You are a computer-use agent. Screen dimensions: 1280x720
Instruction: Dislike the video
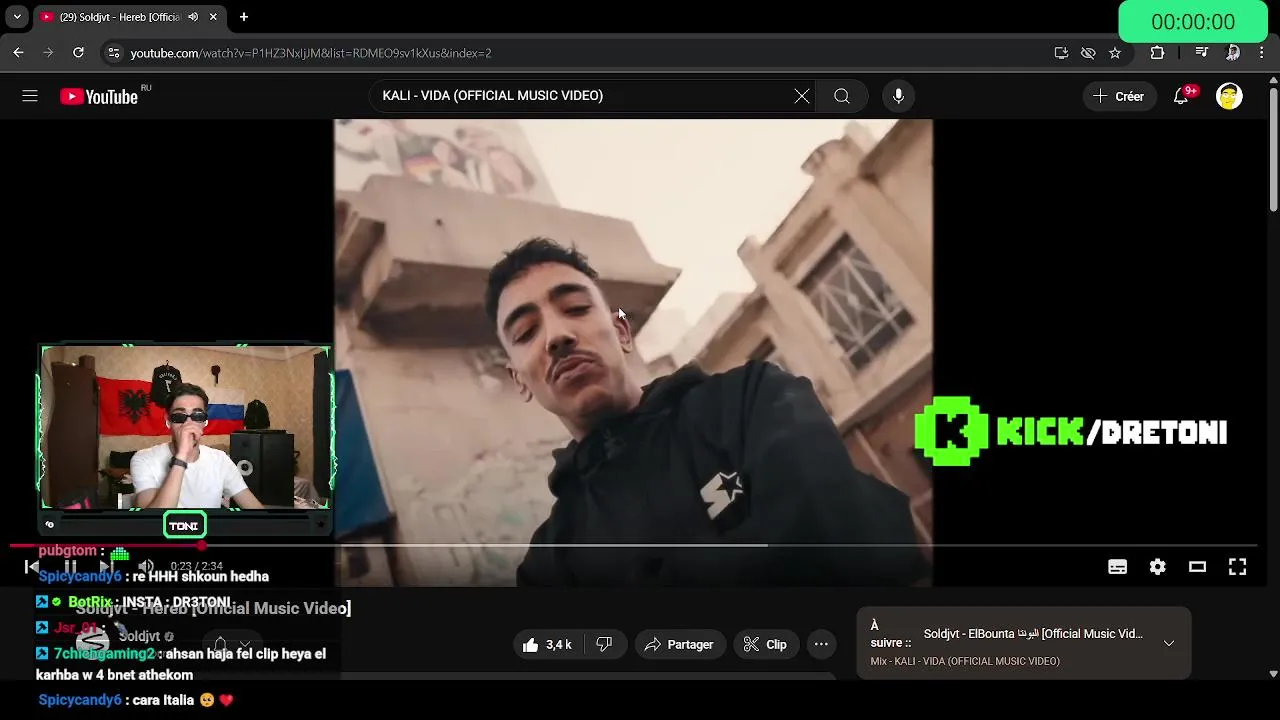pos(605,645)
